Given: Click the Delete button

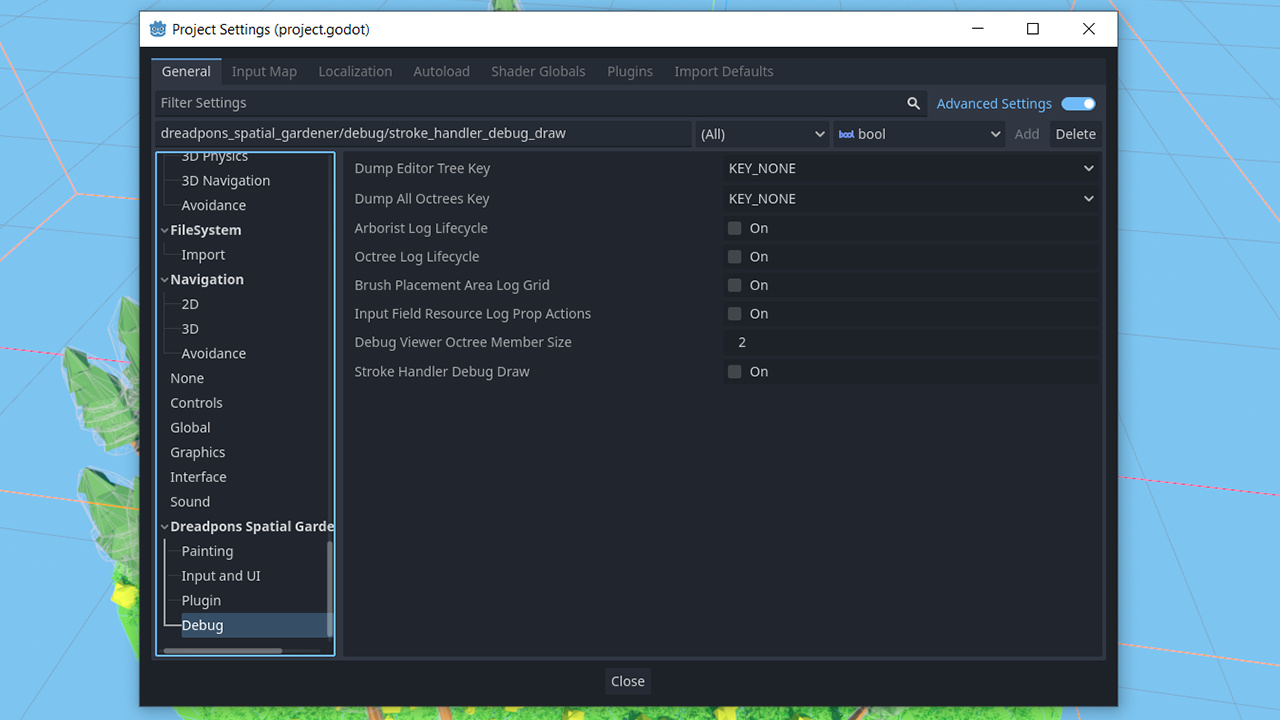Looking at the screenshot, I should coord(1075,133).
